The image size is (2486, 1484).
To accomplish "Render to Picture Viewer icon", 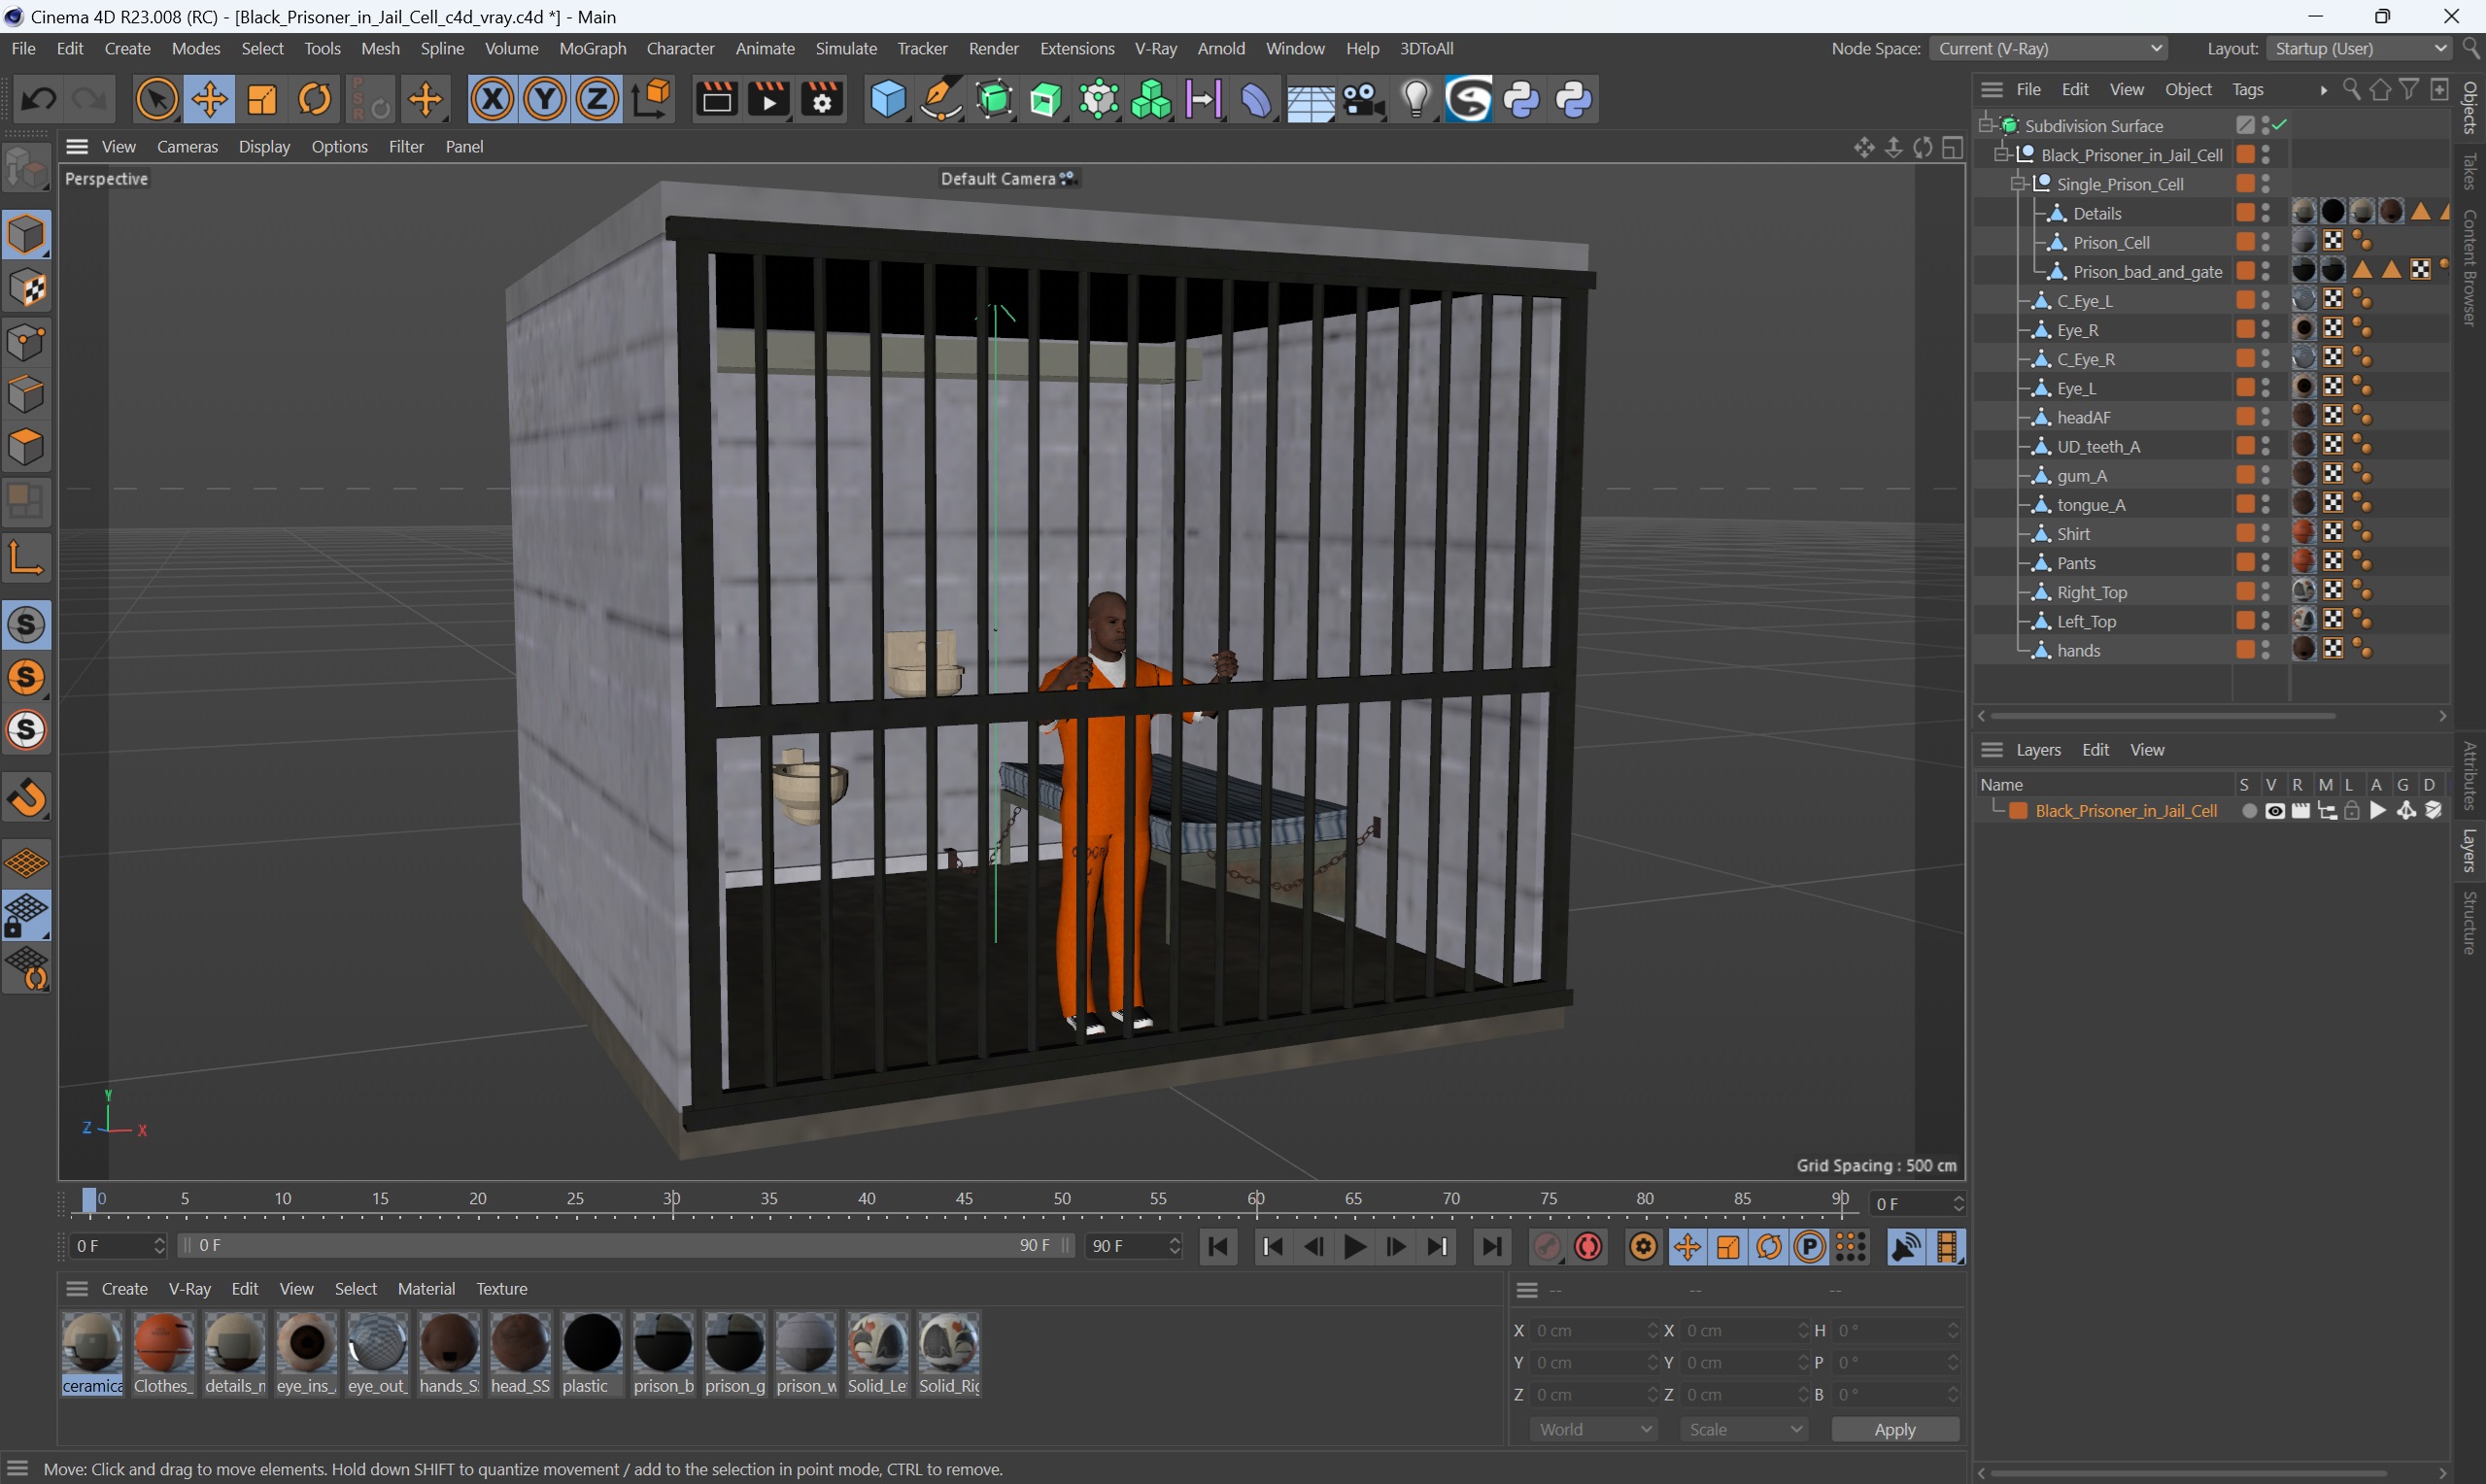I will pos(769,99).
